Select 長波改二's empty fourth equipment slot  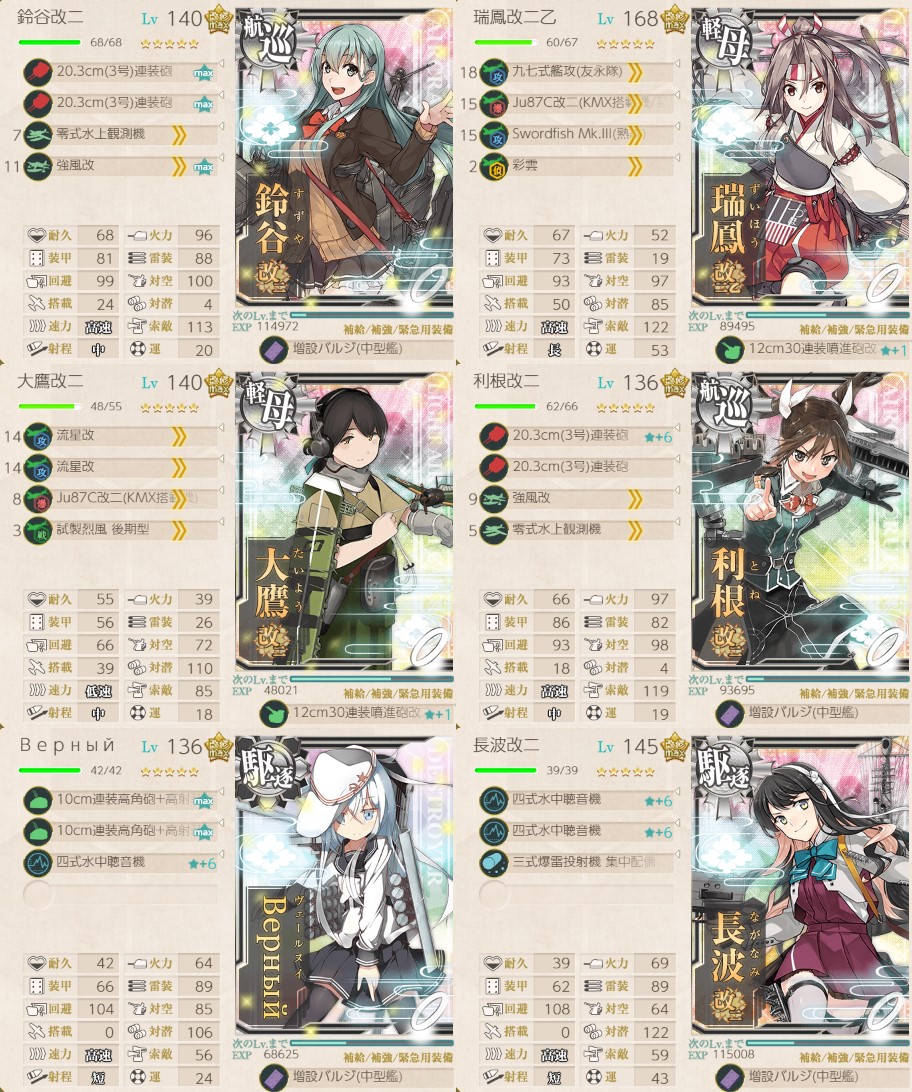click(576, 894)
